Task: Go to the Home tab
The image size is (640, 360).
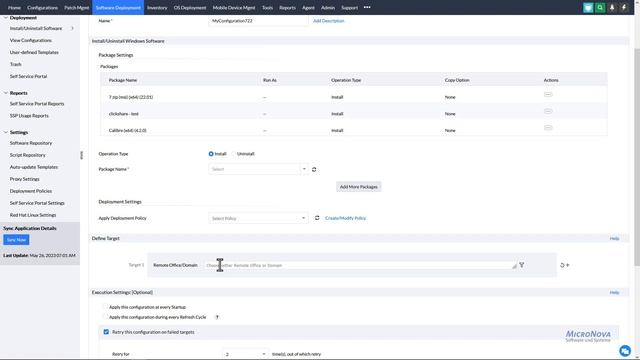Action: click(x=14, y=7)
